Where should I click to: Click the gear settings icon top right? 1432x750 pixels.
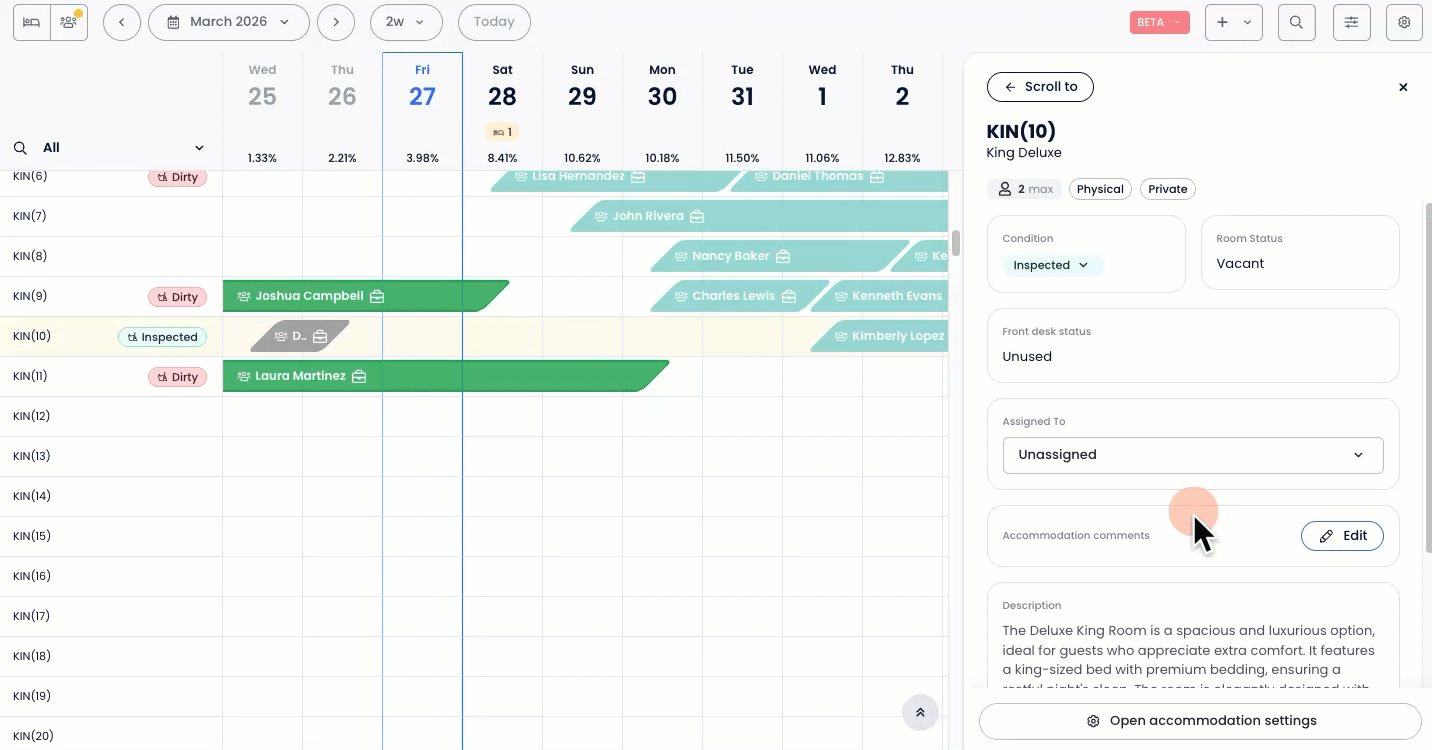click(x=1404, y=22)
